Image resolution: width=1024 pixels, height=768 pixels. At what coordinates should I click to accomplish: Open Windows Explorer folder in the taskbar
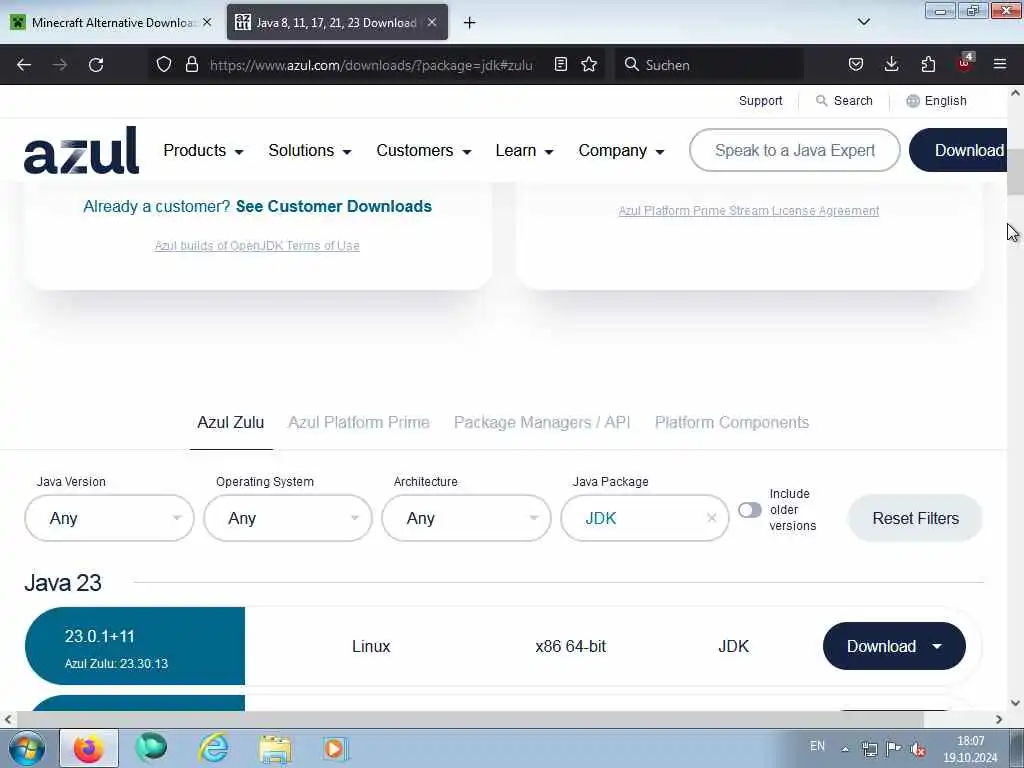(275, 748)
